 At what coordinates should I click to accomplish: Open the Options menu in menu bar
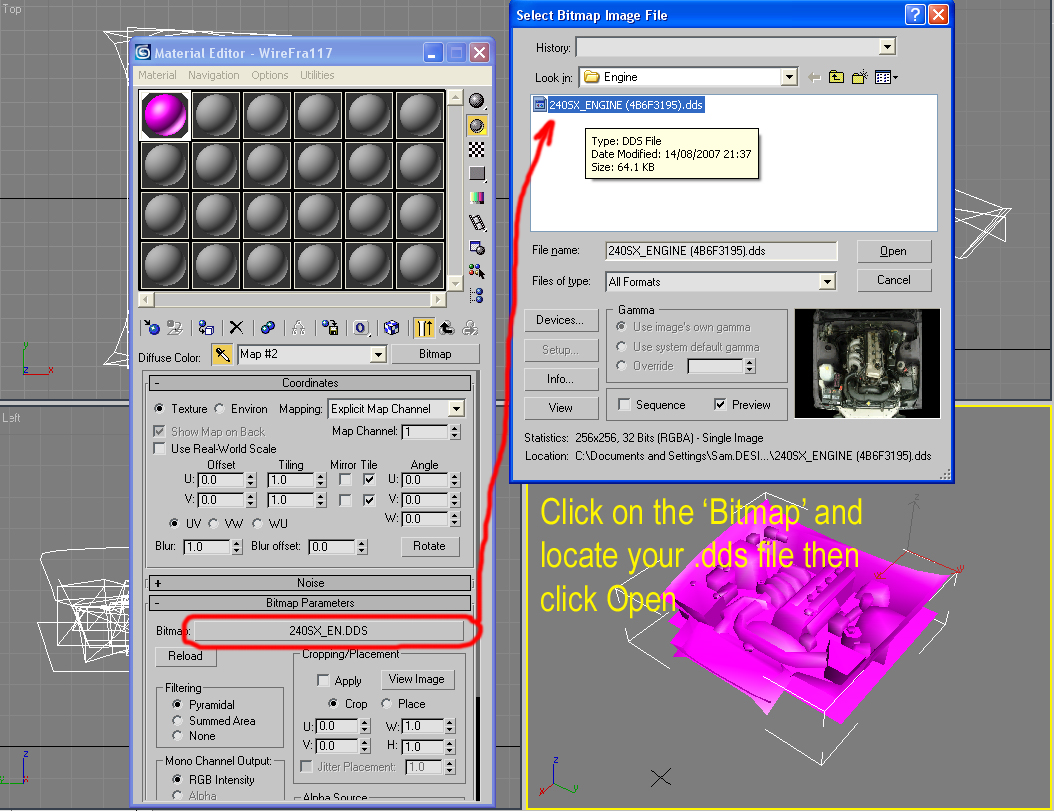270,75
